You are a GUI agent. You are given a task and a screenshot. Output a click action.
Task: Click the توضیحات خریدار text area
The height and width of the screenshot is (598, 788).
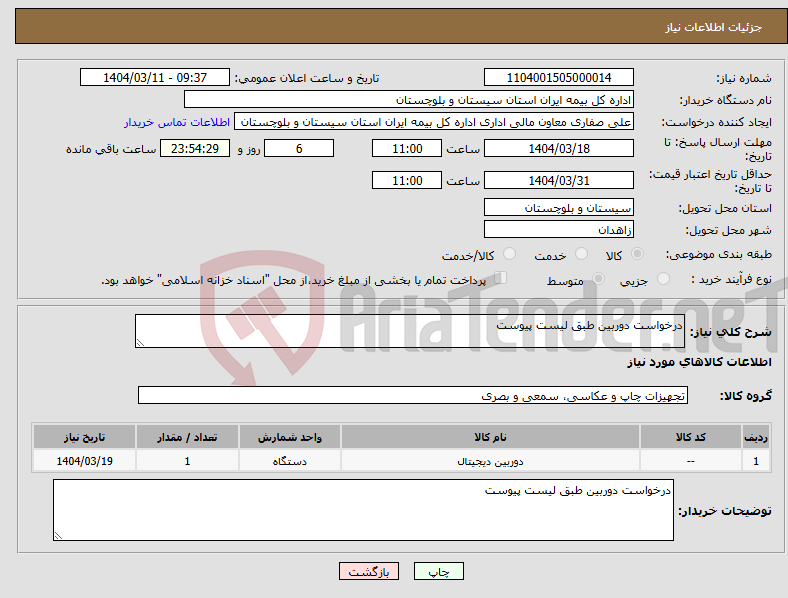(363, 510)
